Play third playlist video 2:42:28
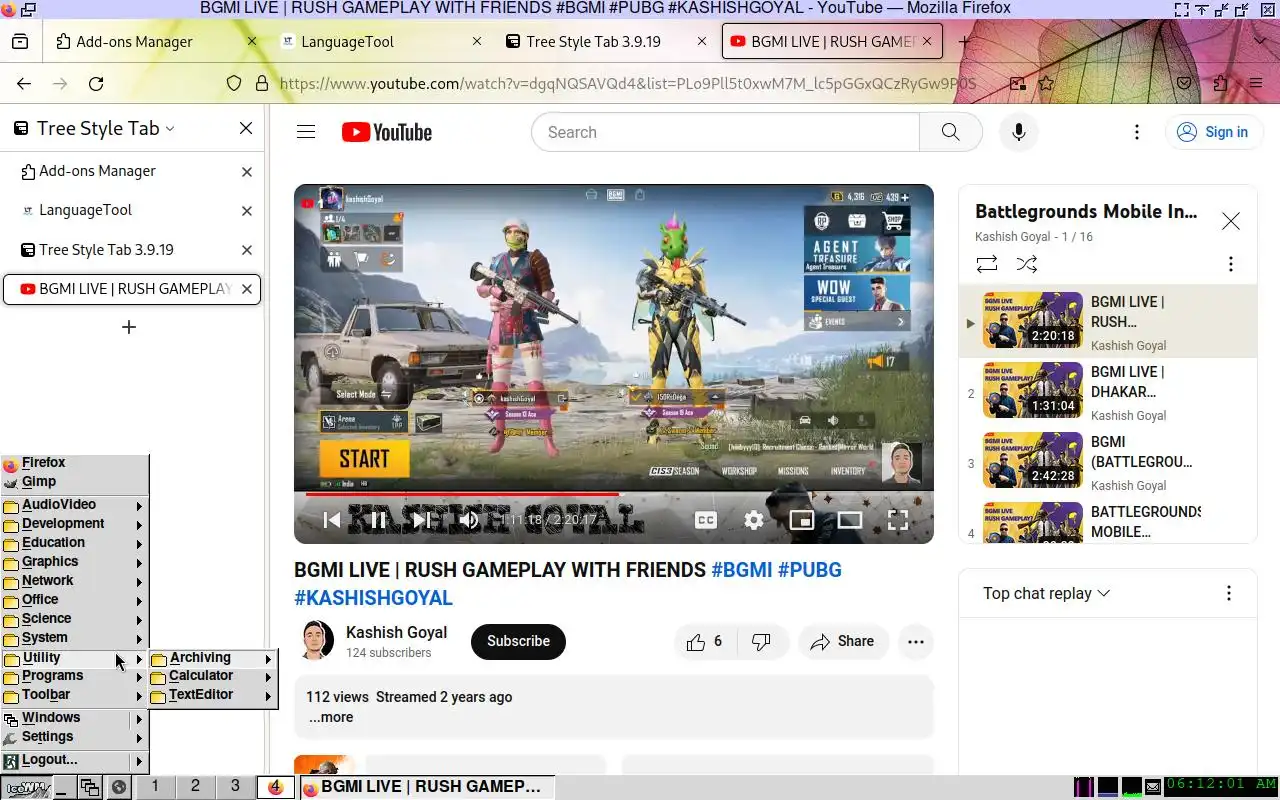The image size is (1280, 800). (1032, 460)
